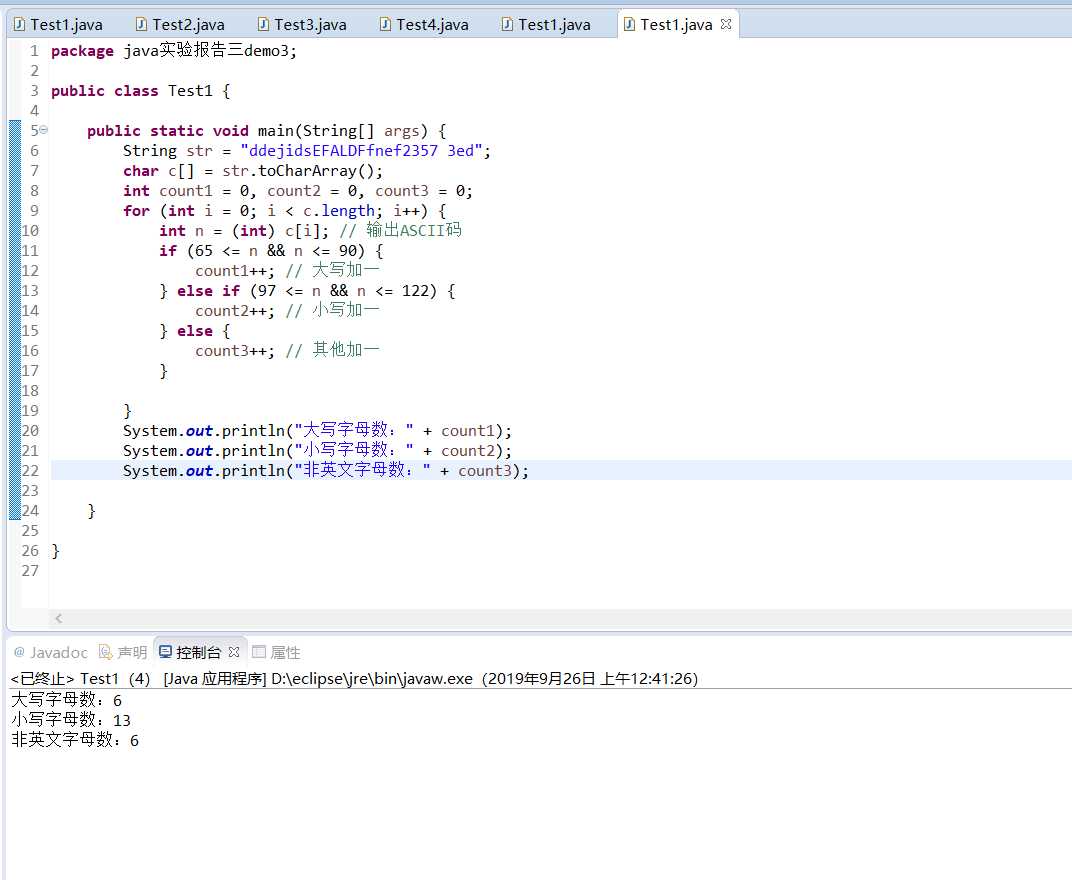Click line number 27 in the gutter
Image resolution: width=1072 pixels, height=880 pixels.
pos(30,570)
